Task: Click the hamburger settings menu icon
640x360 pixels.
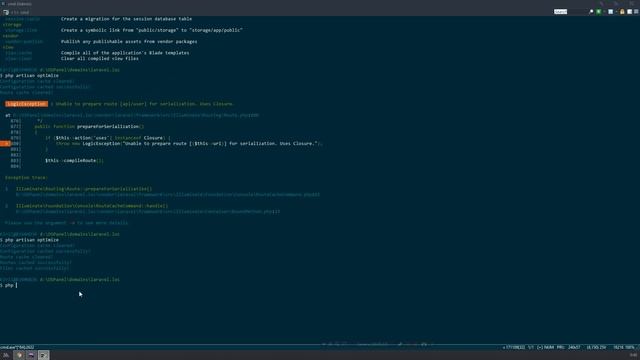Action: click(x=636, y=12)
